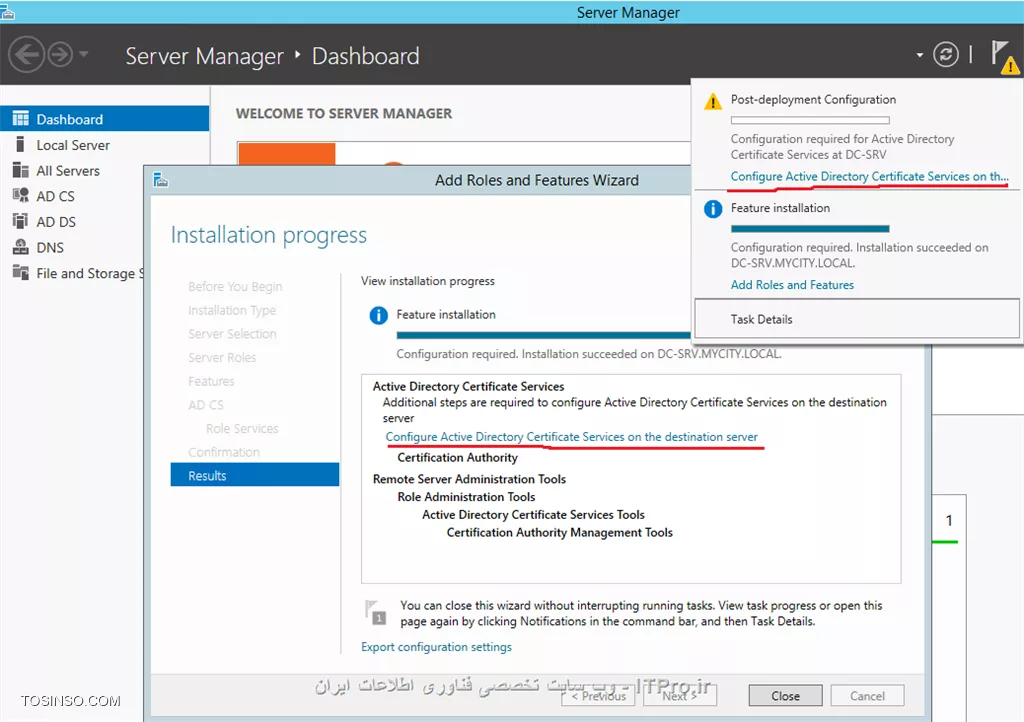Viewport: 1024px width, 722px height.
Task: Open Task Details in notification panel
Action: point(856,319)
